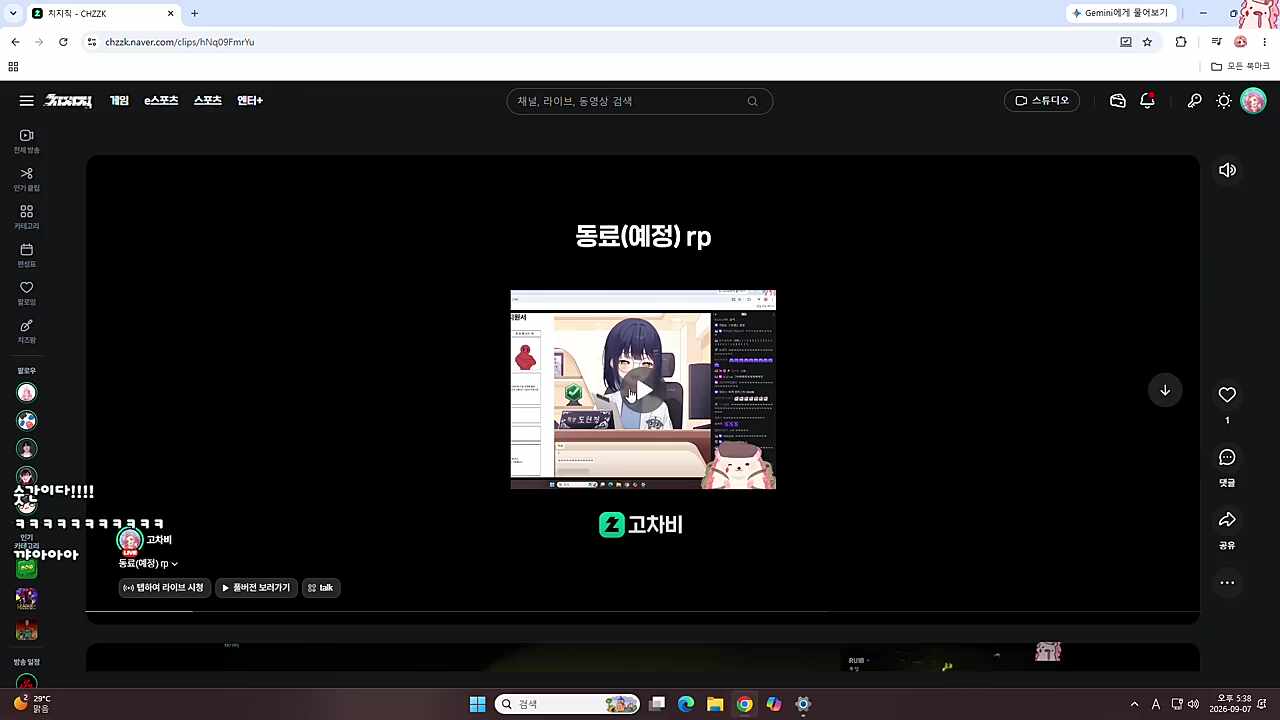
Task: Open third followed channel avatar in sidebar
Action: pyautogui.click(x=27, y=449)
